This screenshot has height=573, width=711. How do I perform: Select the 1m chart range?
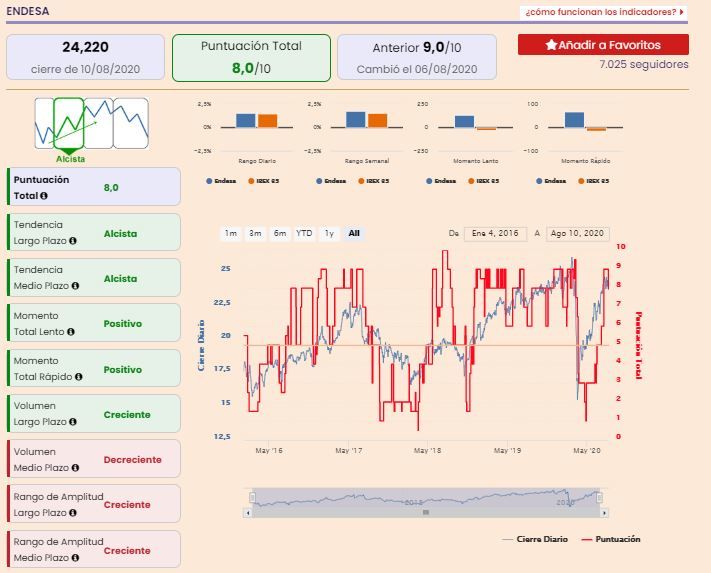pyautogui.click(x=231, y=233)
